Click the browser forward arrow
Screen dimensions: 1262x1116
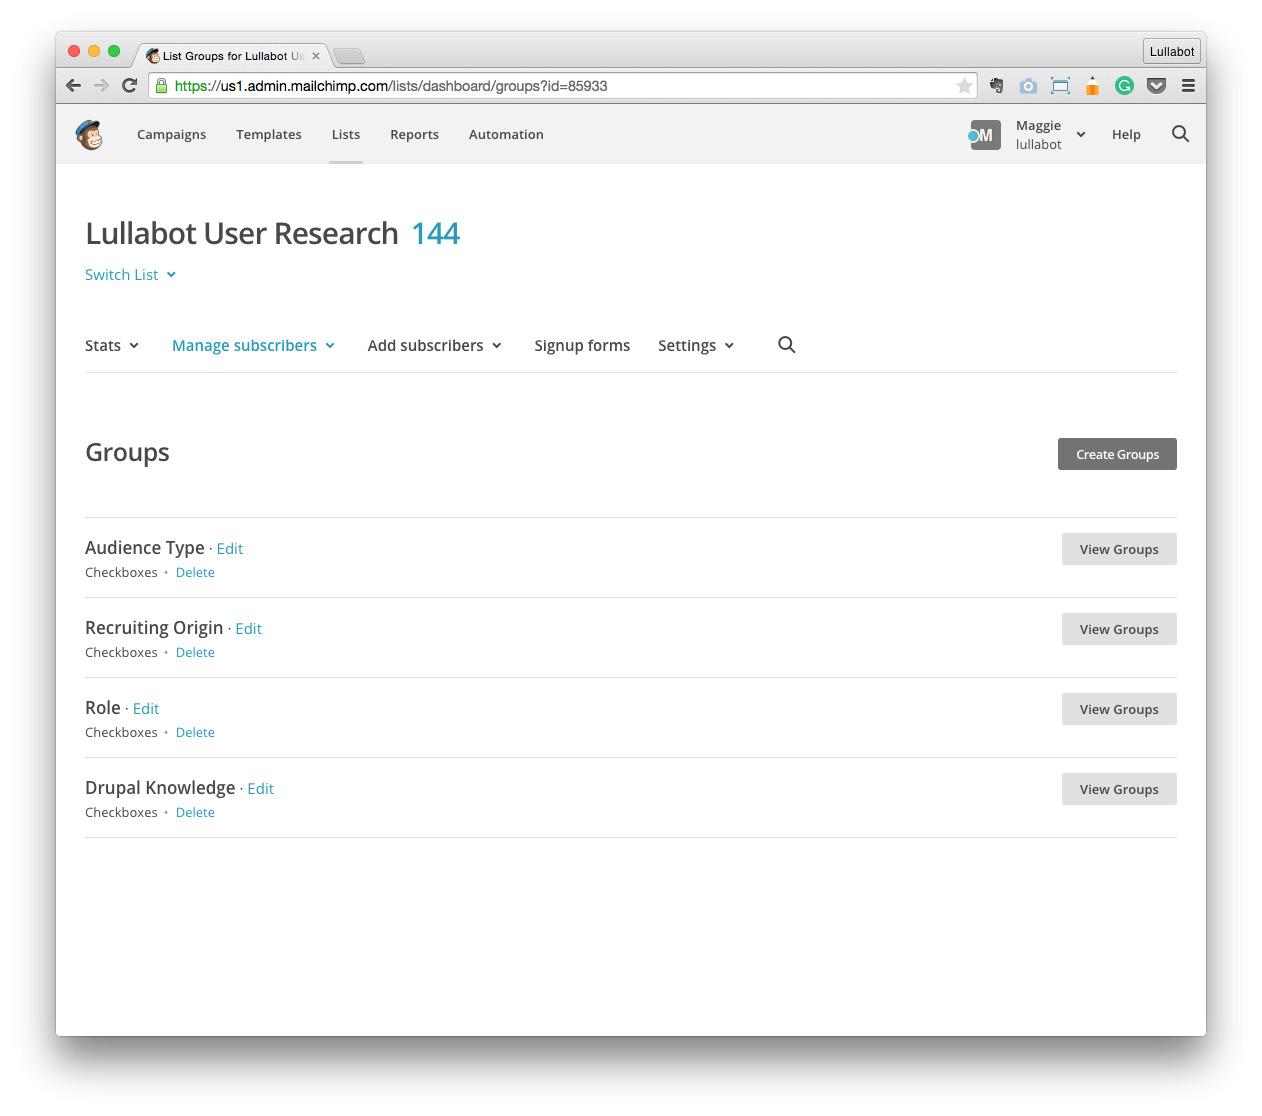tap(101, 86)
